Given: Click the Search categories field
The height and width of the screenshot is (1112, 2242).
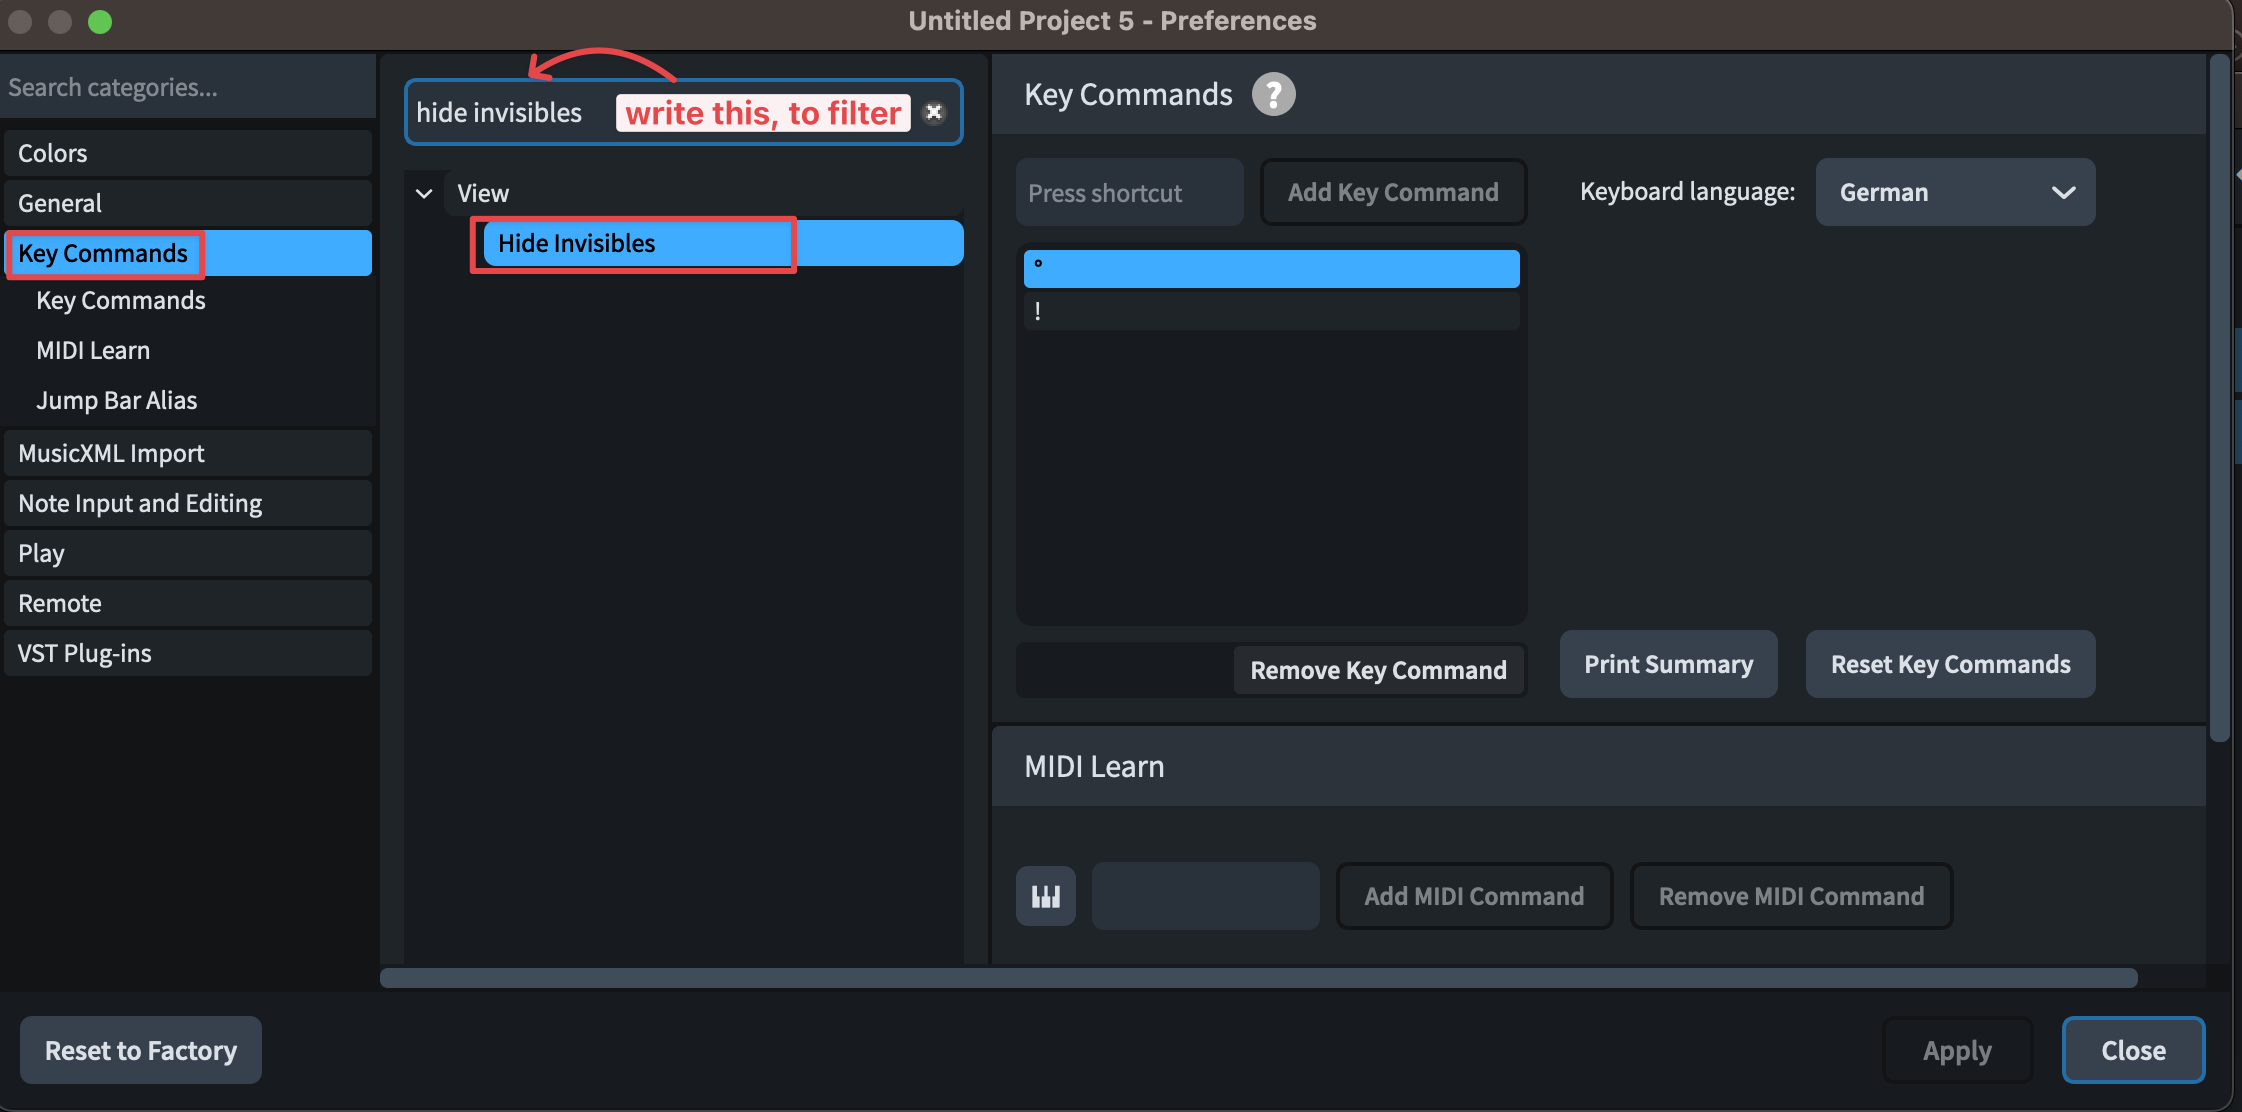Looking at the screenshot, I should click(188, 87).
